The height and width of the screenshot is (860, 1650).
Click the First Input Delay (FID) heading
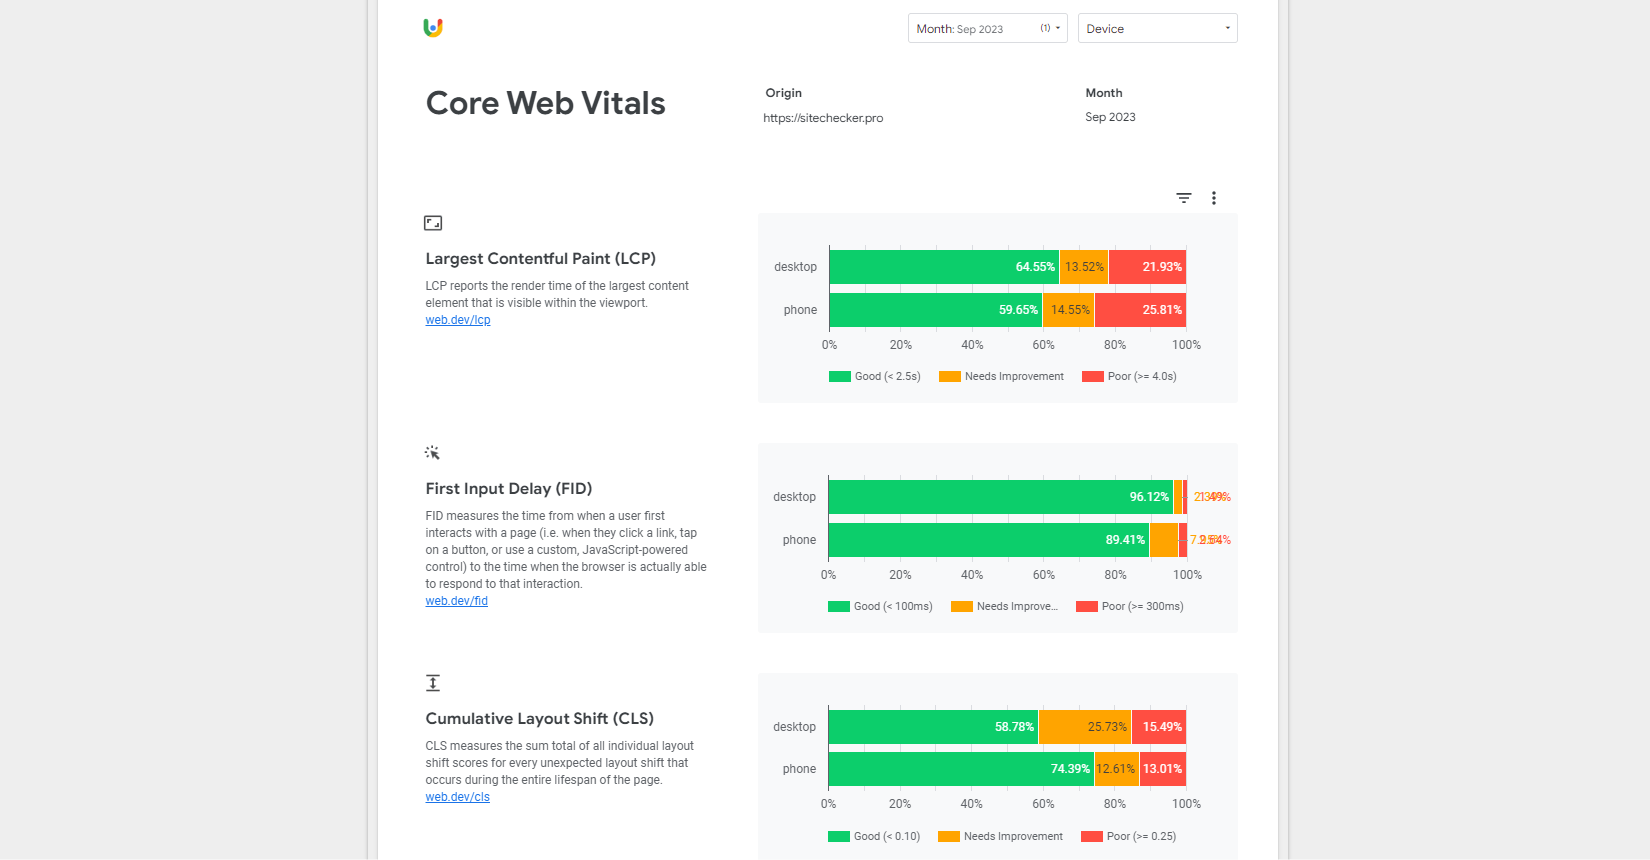[509, 489]
